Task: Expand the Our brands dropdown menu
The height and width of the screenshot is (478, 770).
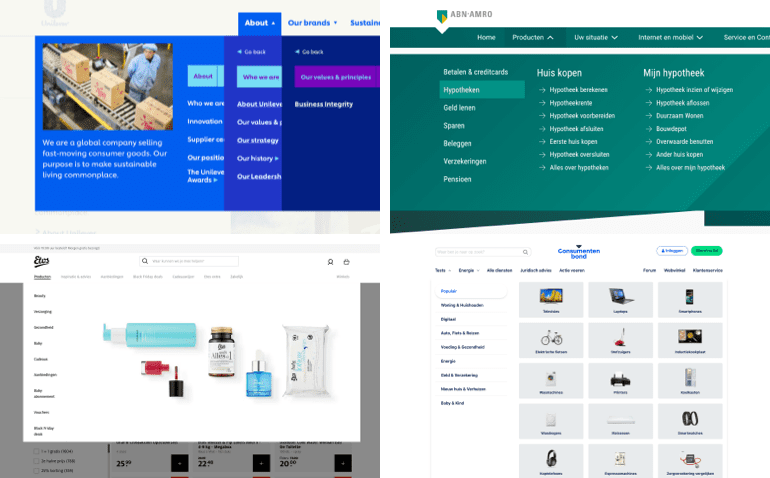Action: (312, 23)
